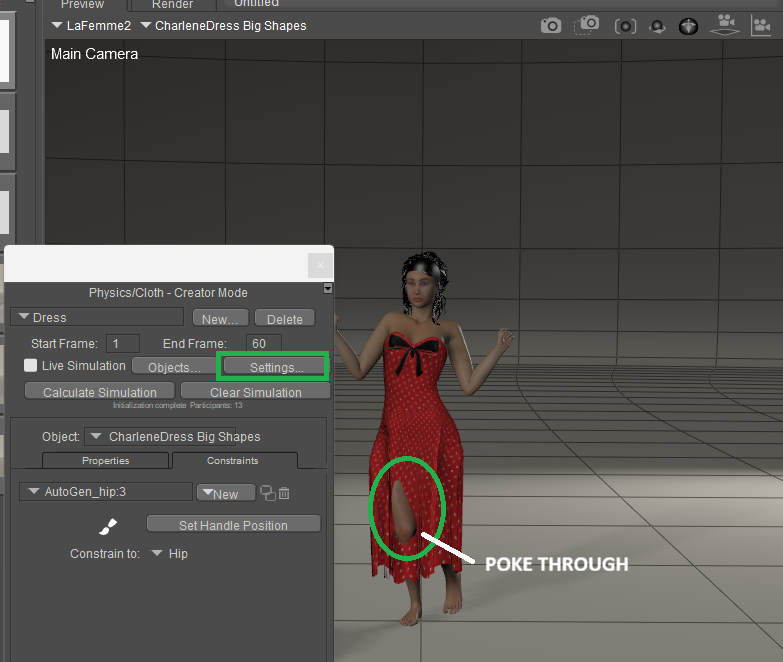Switch to the Properties tab
The height and width of the screenshot is (662, 783).
[105, 461]
